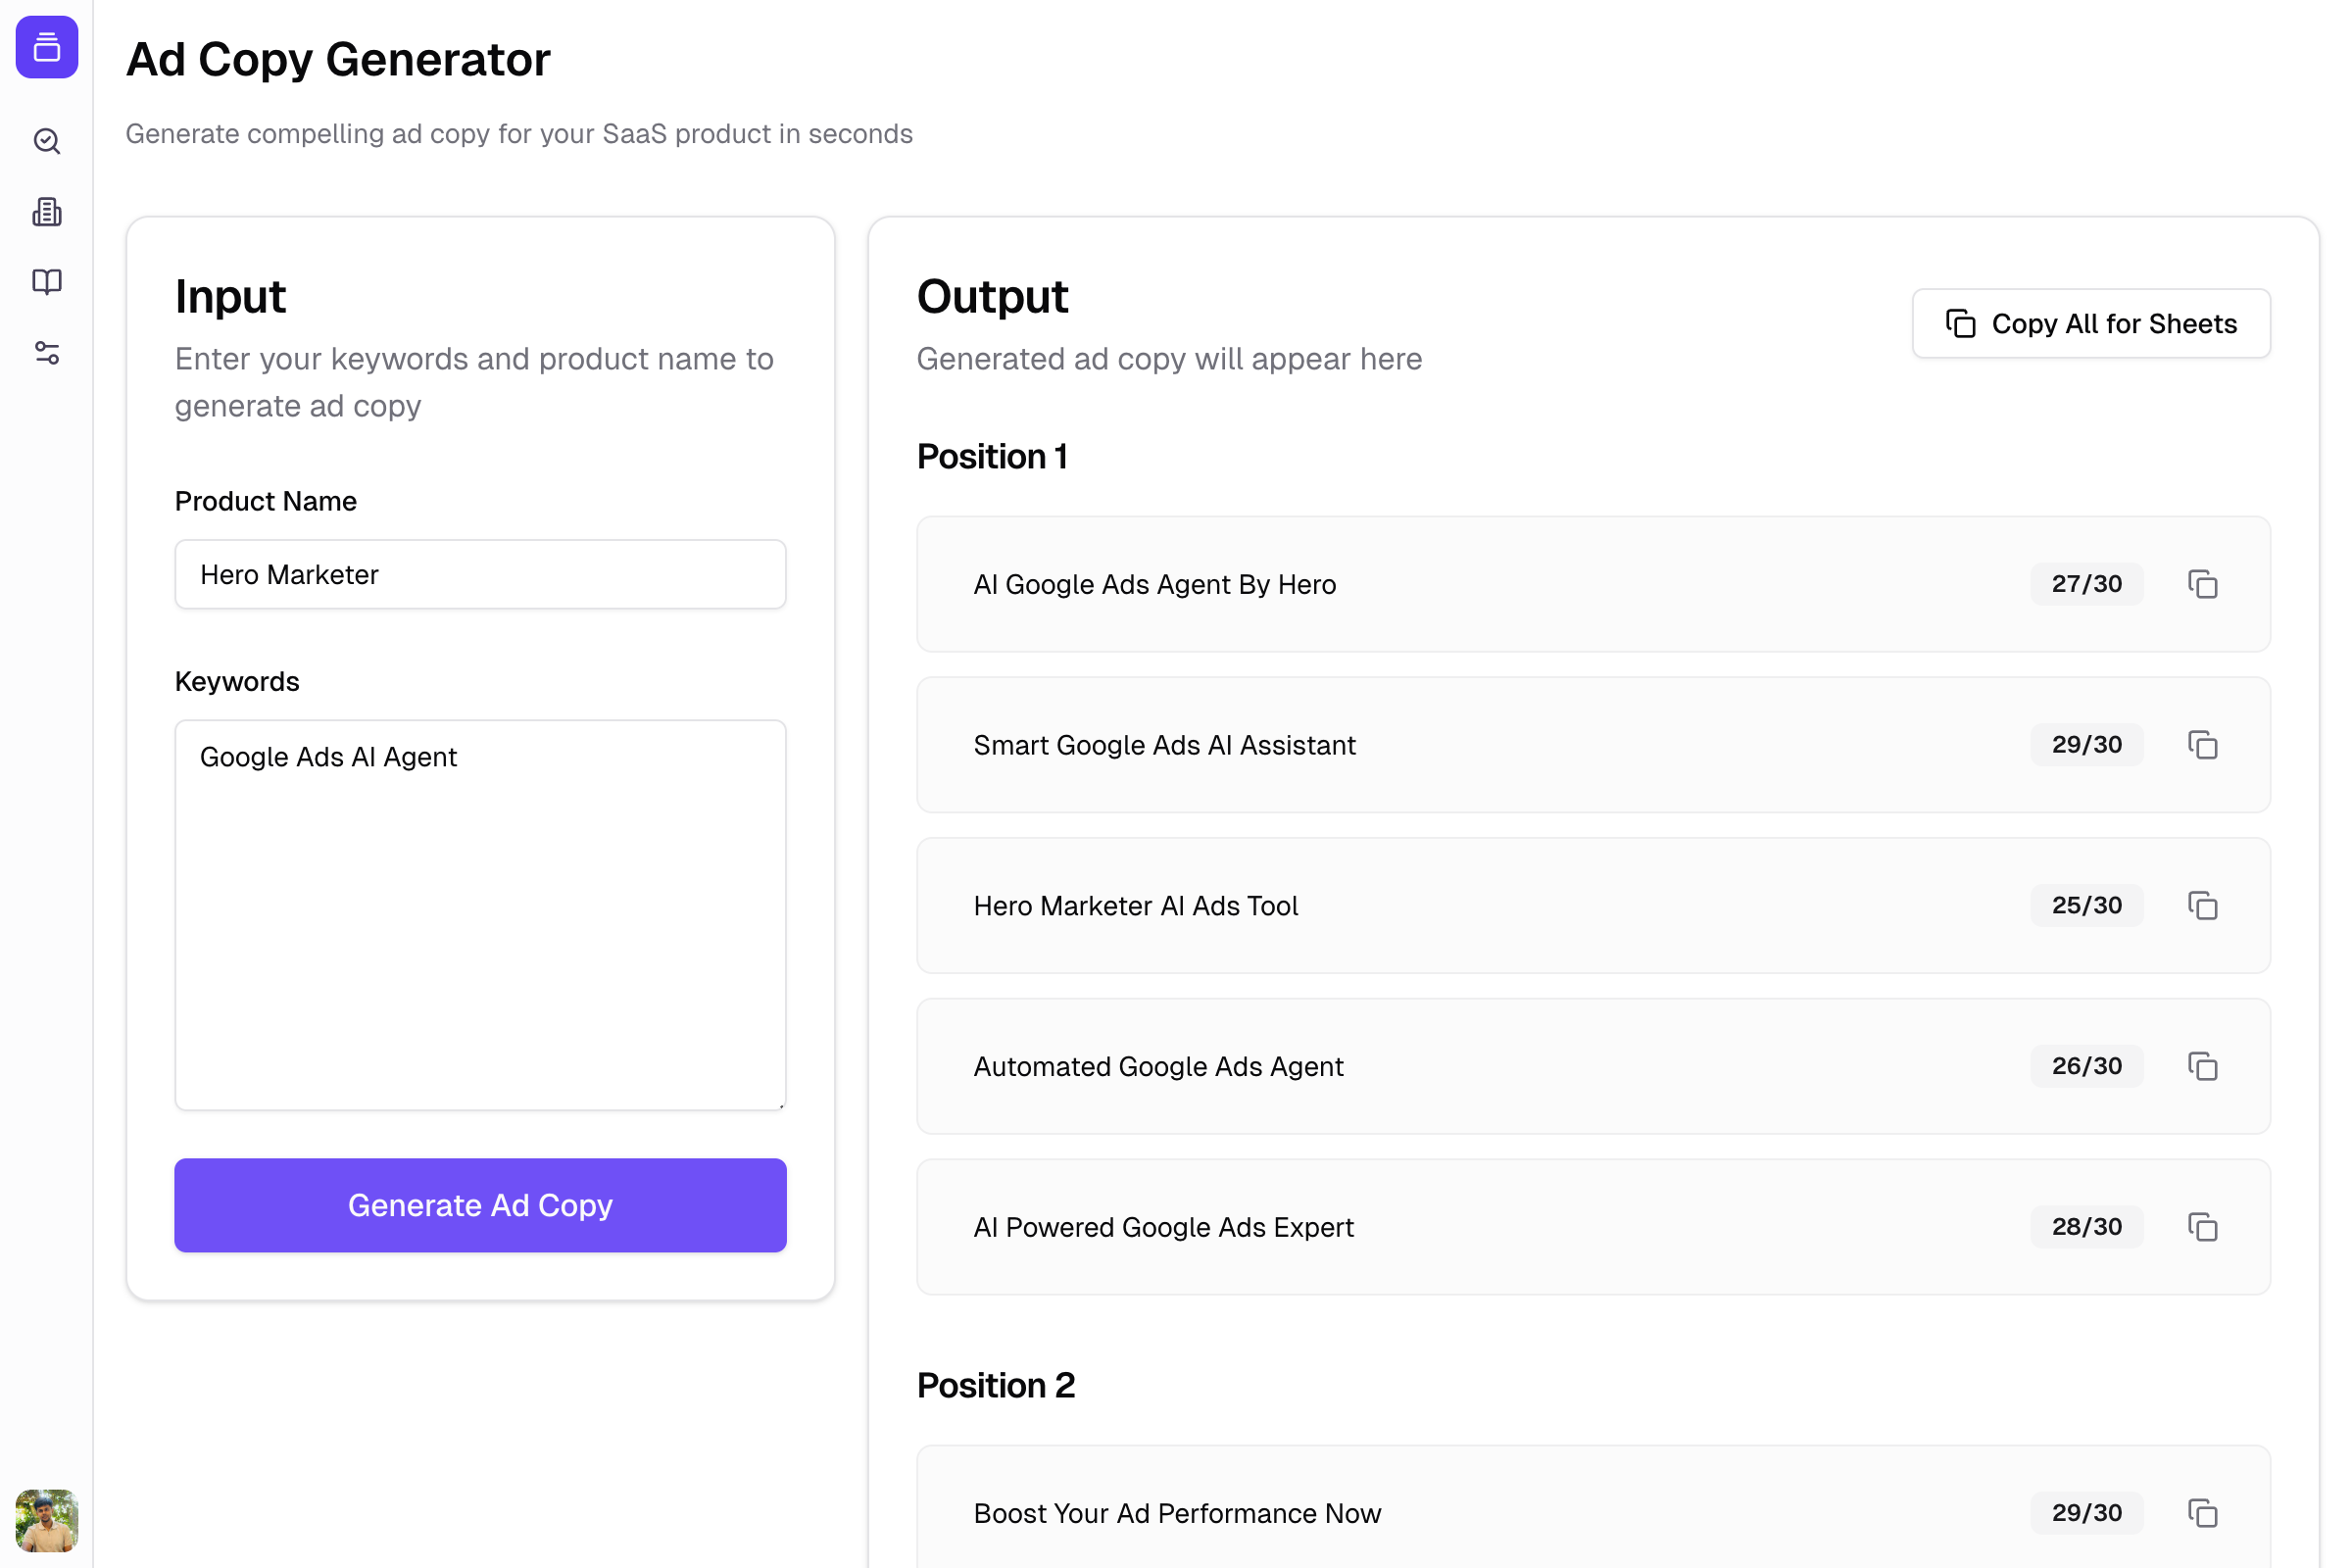Focus the Product Name input field
This screenshot has height=1568, width=2352.
point(480,574)
